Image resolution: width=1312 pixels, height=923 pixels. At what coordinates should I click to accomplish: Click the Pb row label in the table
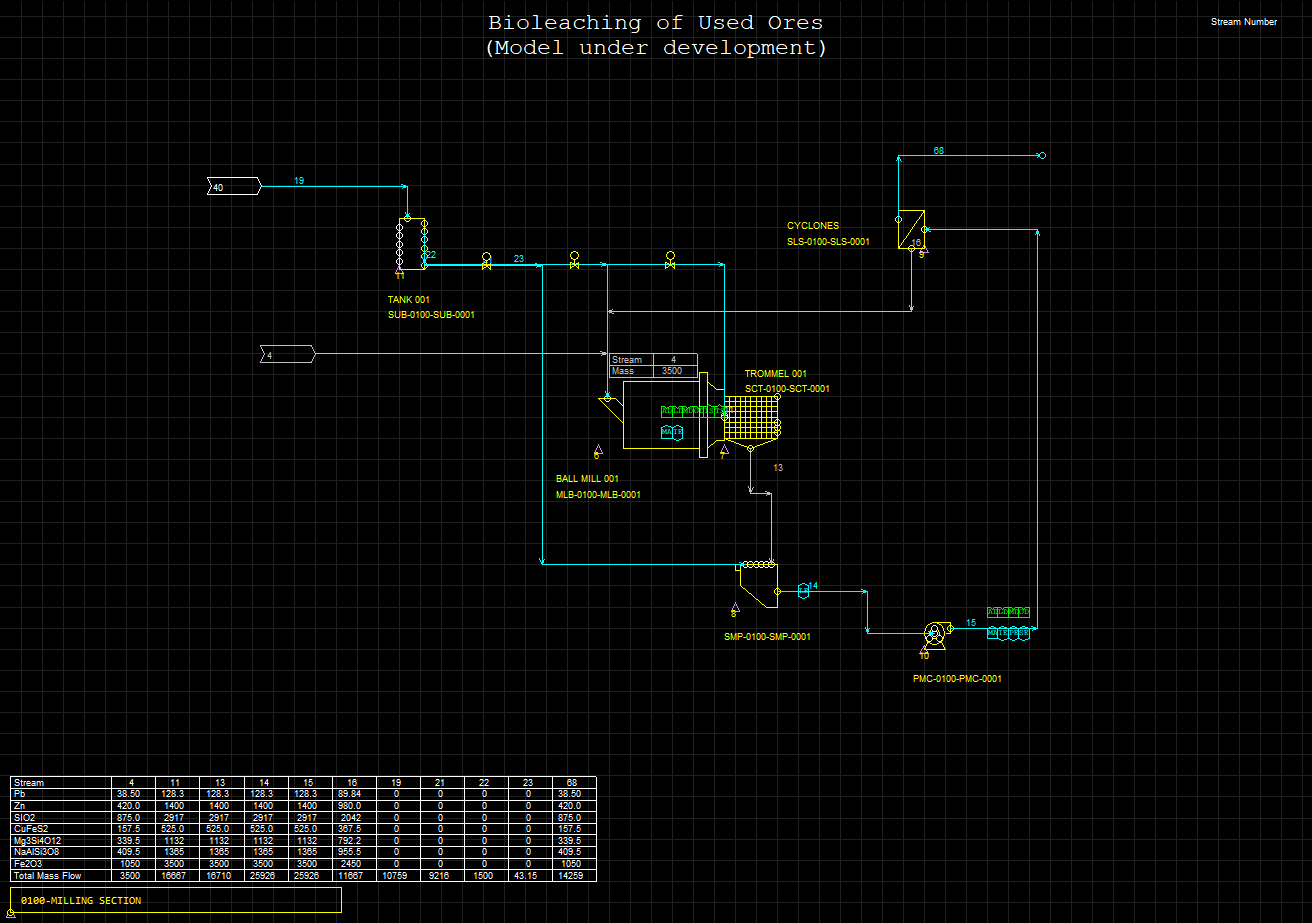[x=59, y=794]
